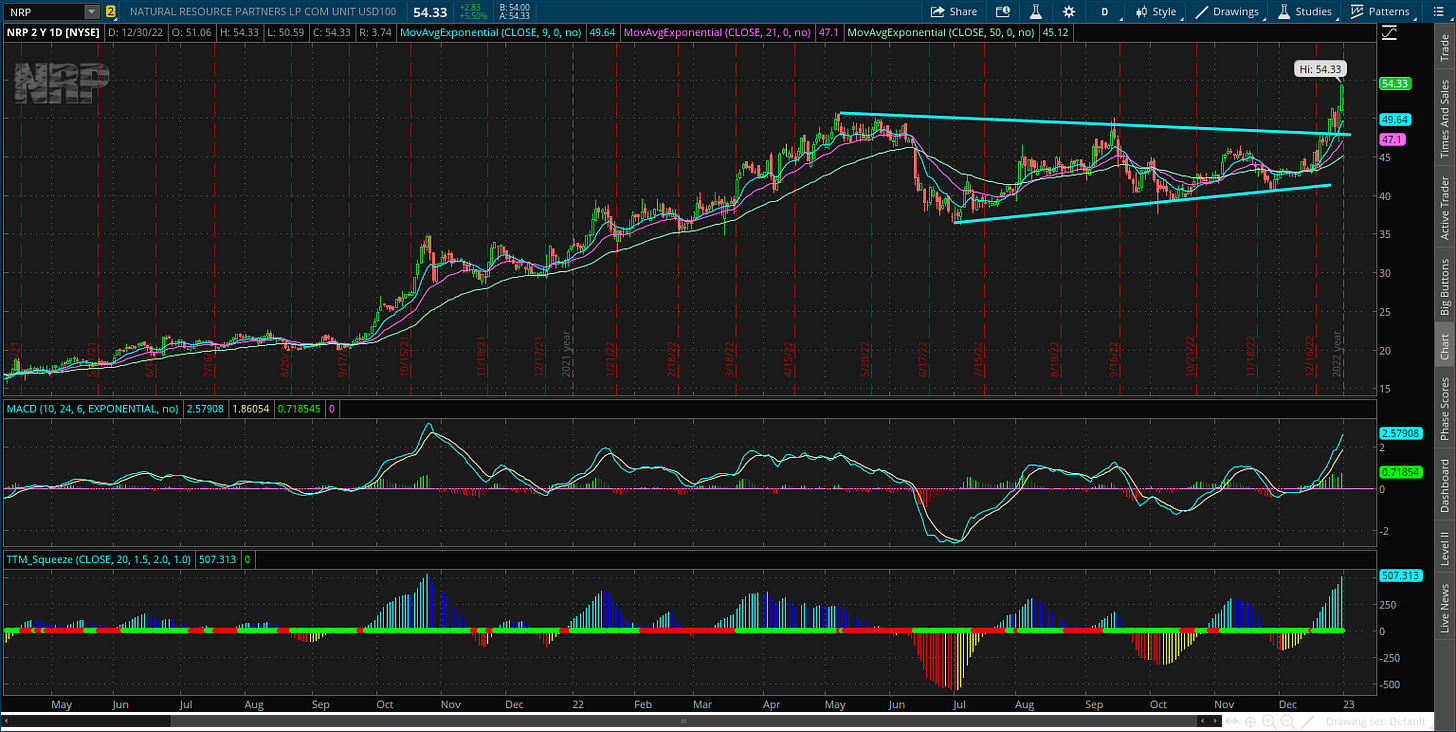Open the Trade sidebar tab
The image size is (1456, 732).
tap(1444, 48)
